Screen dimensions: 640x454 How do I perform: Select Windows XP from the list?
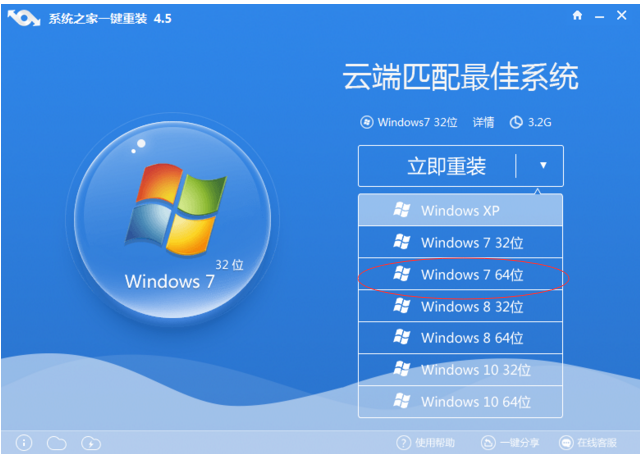pos(460,210)
